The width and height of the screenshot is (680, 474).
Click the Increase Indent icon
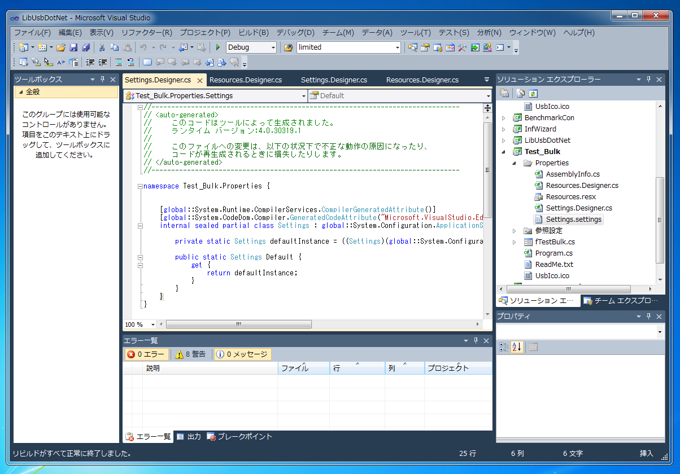pyautogui.click(x=102, y=62)
